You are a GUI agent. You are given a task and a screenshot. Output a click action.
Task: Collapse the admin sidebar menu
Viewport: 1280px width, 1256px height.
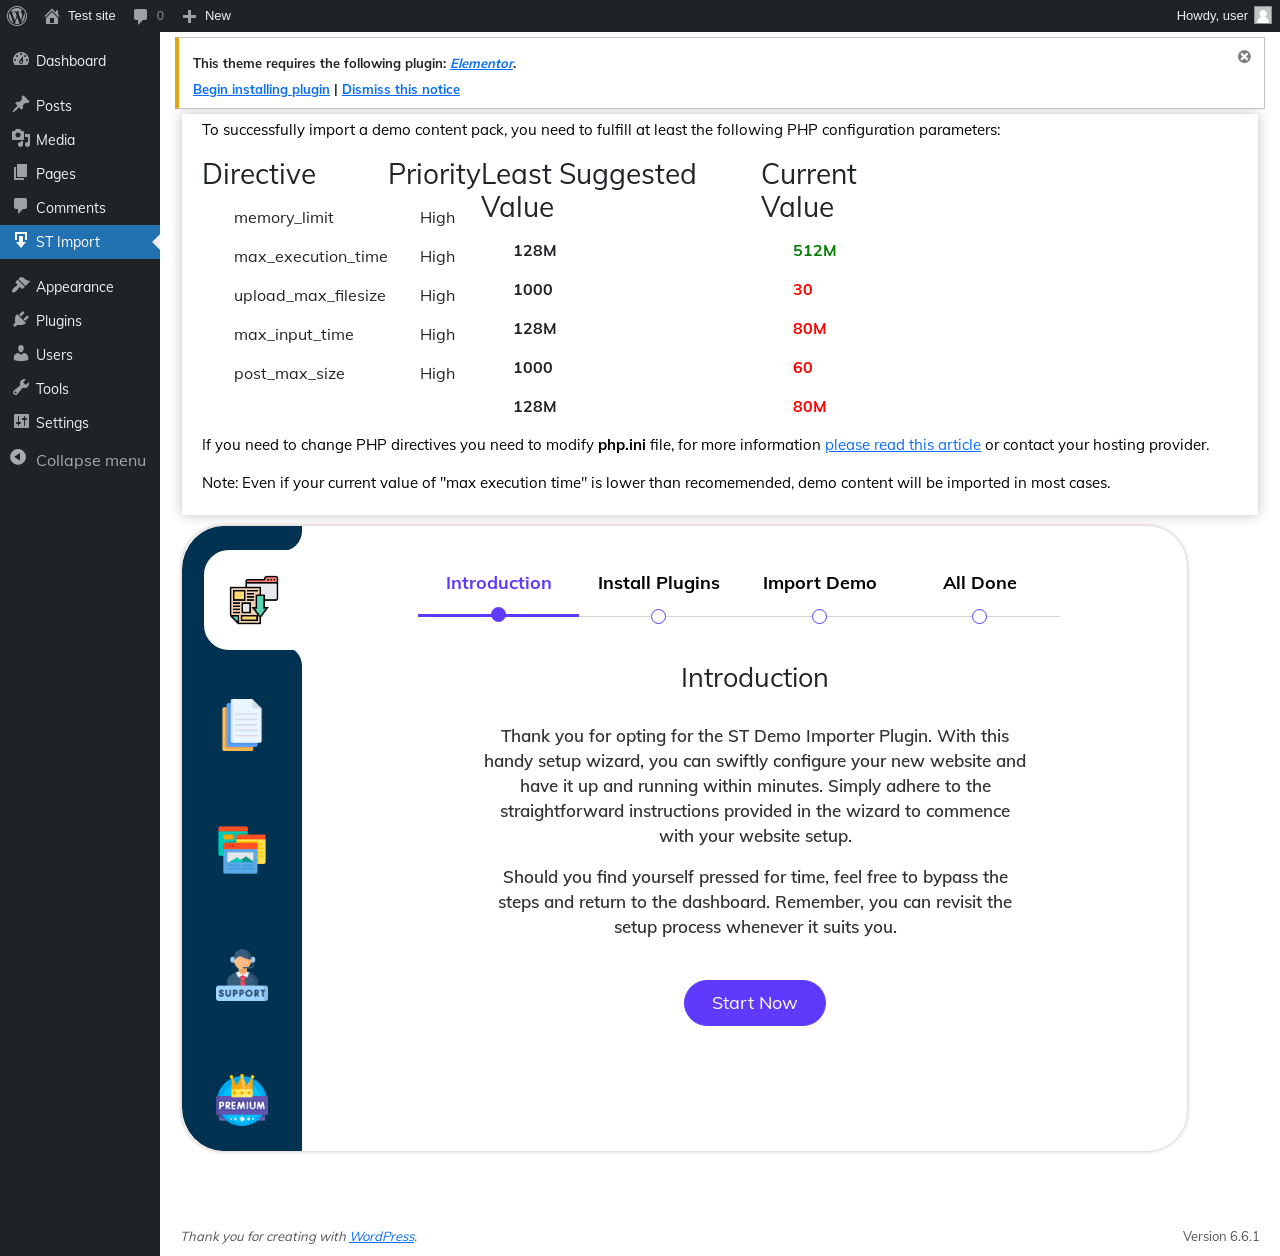tap(80, 460)
